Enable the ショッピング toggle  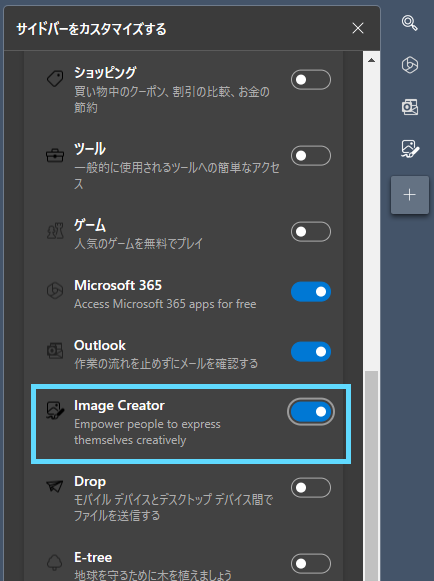tap(311, 80)
